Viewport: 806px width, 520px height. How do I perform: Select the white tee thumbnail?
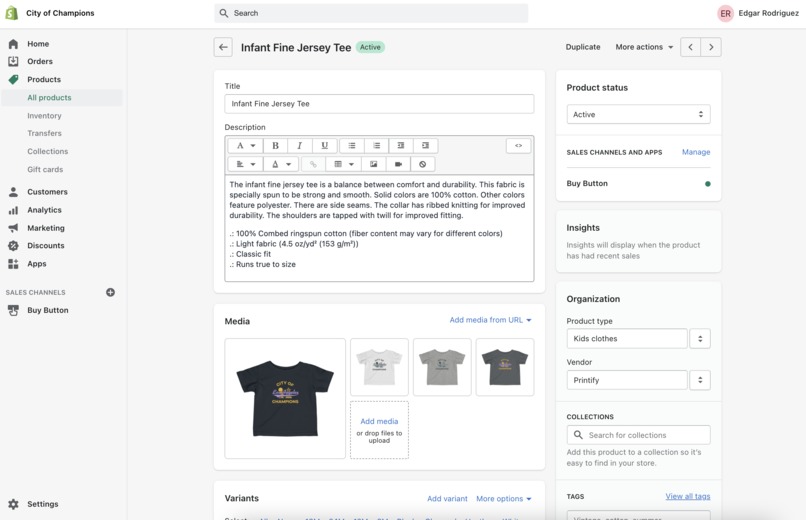click(379, 367)
